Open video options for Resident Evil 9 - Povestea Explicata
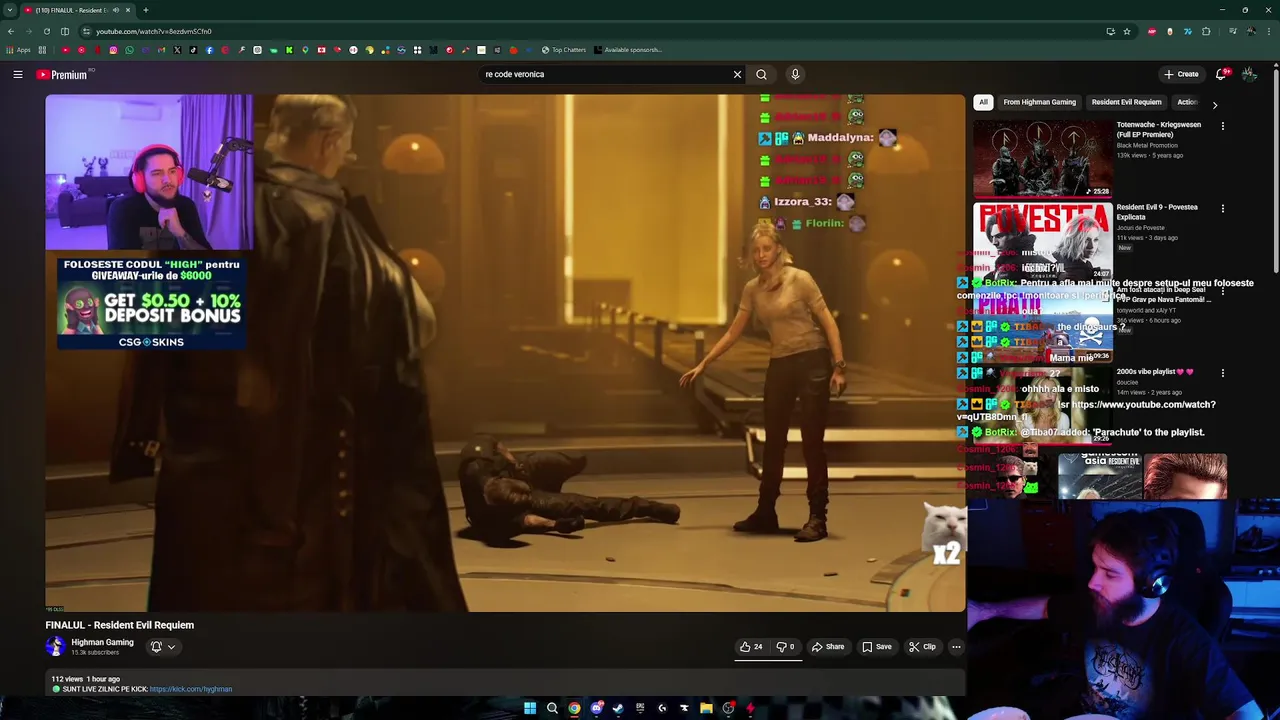The width and height of the screenshot is (1280, 720). pyautogui.click(x=1222, y=208)
